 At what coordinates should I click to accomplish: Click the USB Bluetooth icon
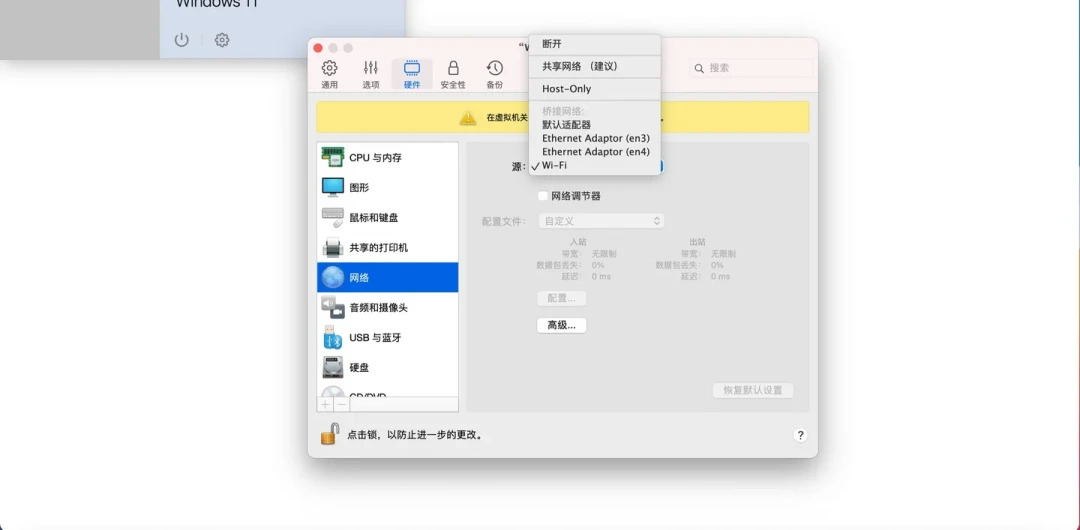[x=333, y=337]
